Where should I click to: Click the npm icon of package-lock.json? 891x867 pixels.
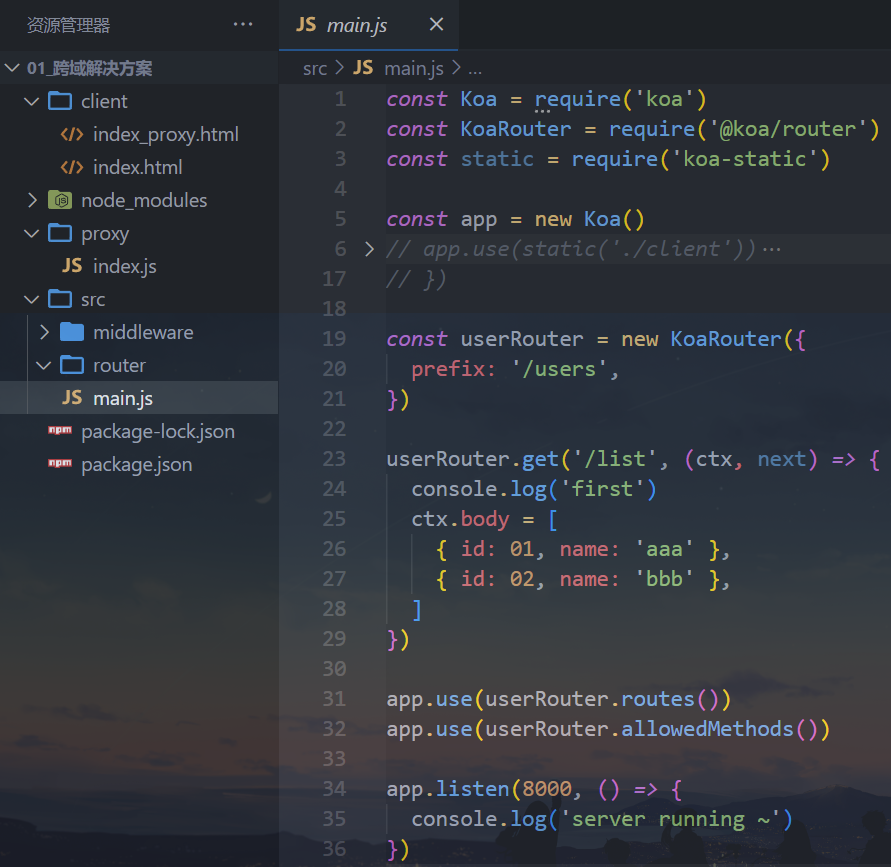(60, 430)
